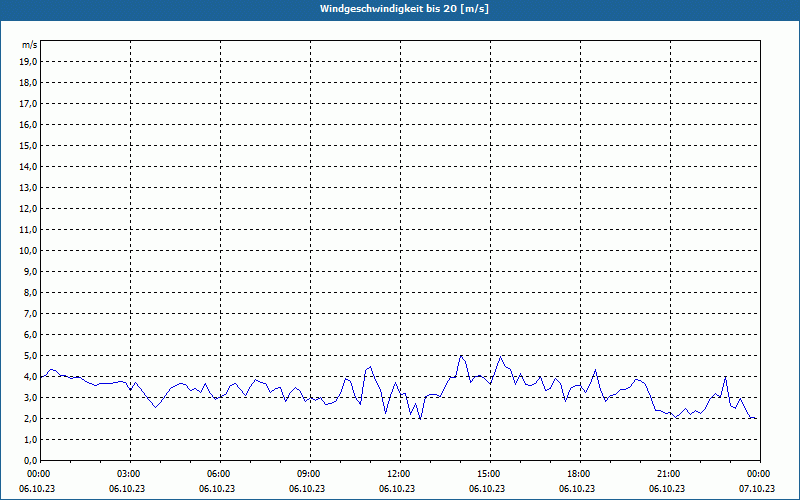
Task: Click the 06.10.23 date under 21:00
Action: tap(667, 489)
